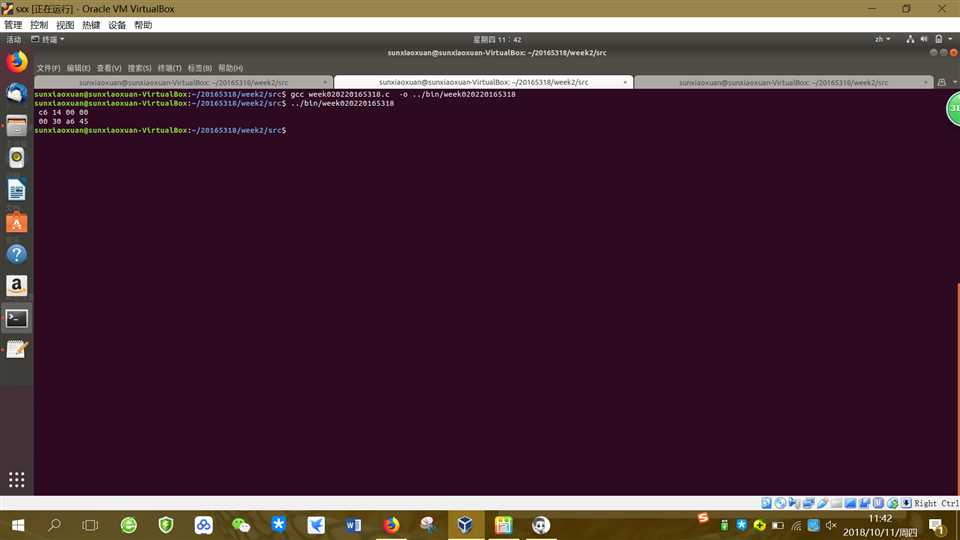Show applications grid at dock bottom
The width and height of the screenshot is (960, 540).
pyautogui.click(x=17, y=479)
